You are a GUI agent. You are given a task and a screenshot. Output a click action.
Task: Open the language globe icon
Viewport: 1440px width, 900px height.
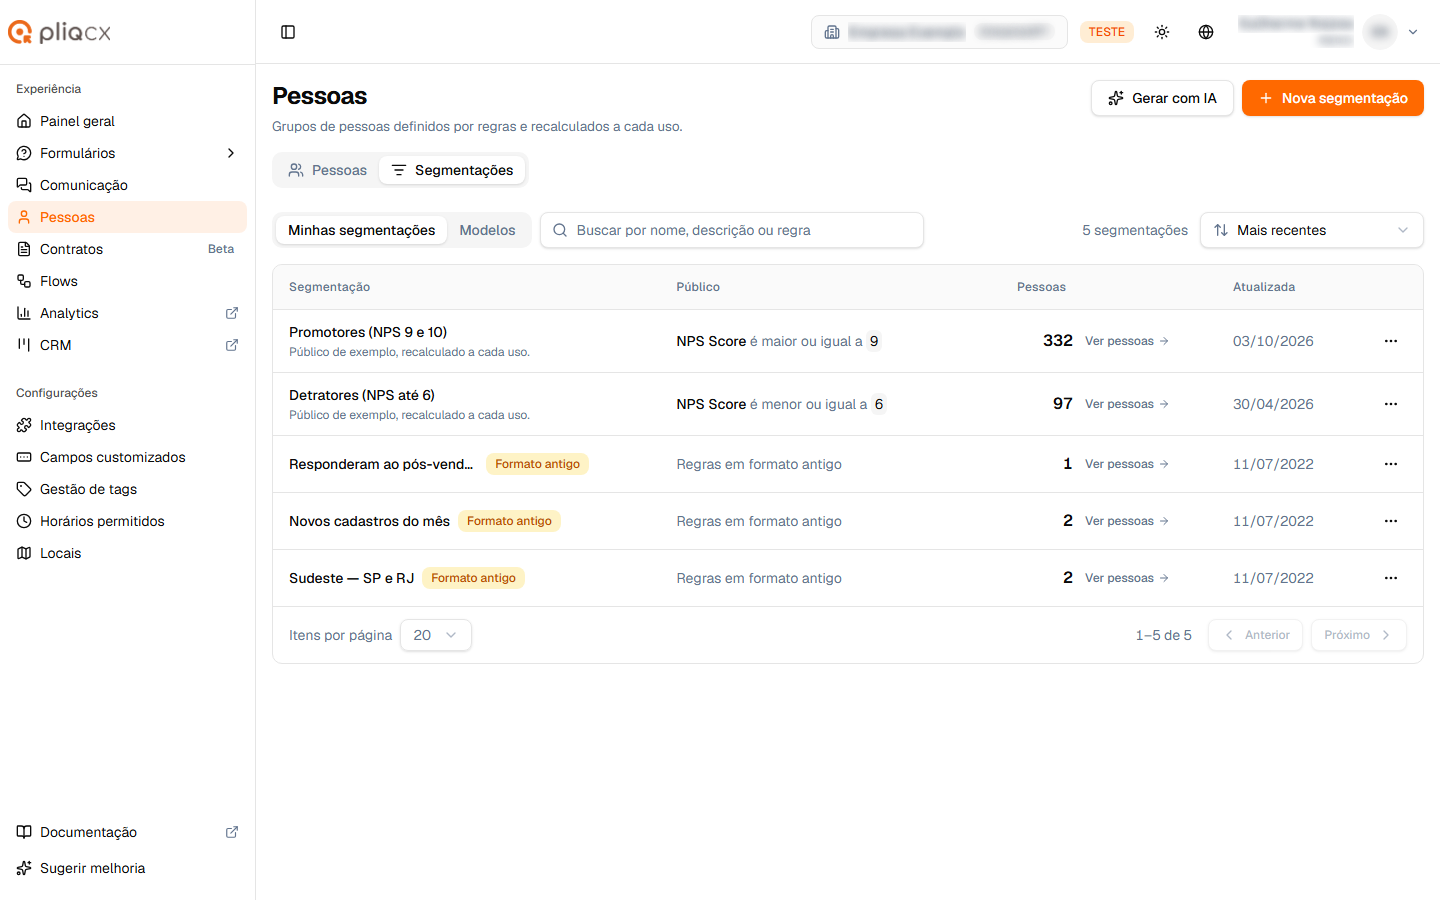click(1206, 32)
